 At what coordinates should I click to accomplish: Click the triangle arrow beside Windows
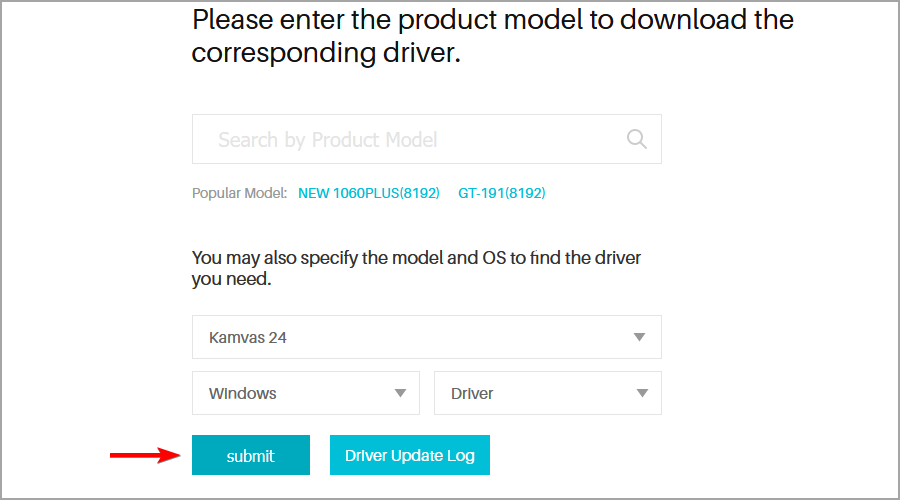[400, 393]
